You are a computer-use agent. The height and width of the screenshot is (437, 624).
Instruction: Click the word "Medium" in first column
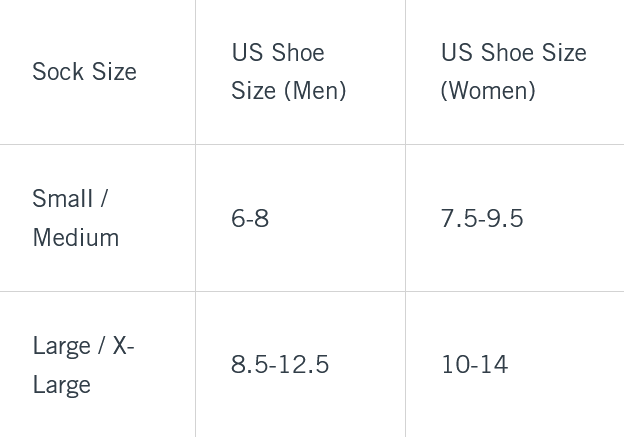click(x=75, y=238)
